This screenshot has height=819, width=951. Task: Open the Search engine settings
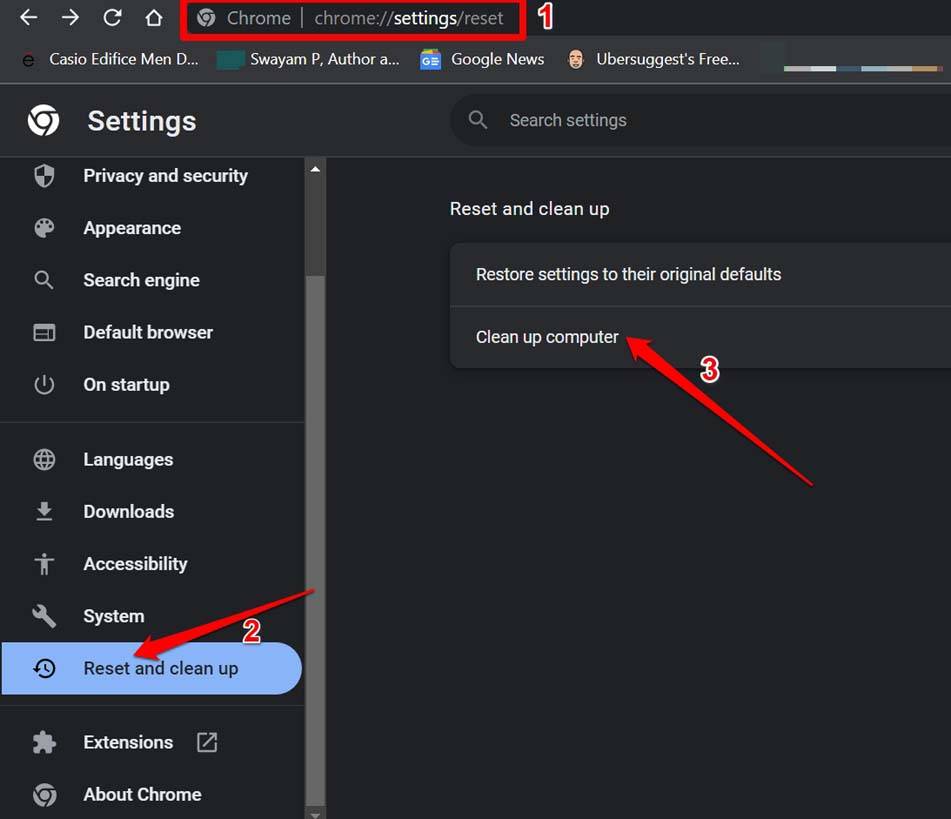coord(141,280)
